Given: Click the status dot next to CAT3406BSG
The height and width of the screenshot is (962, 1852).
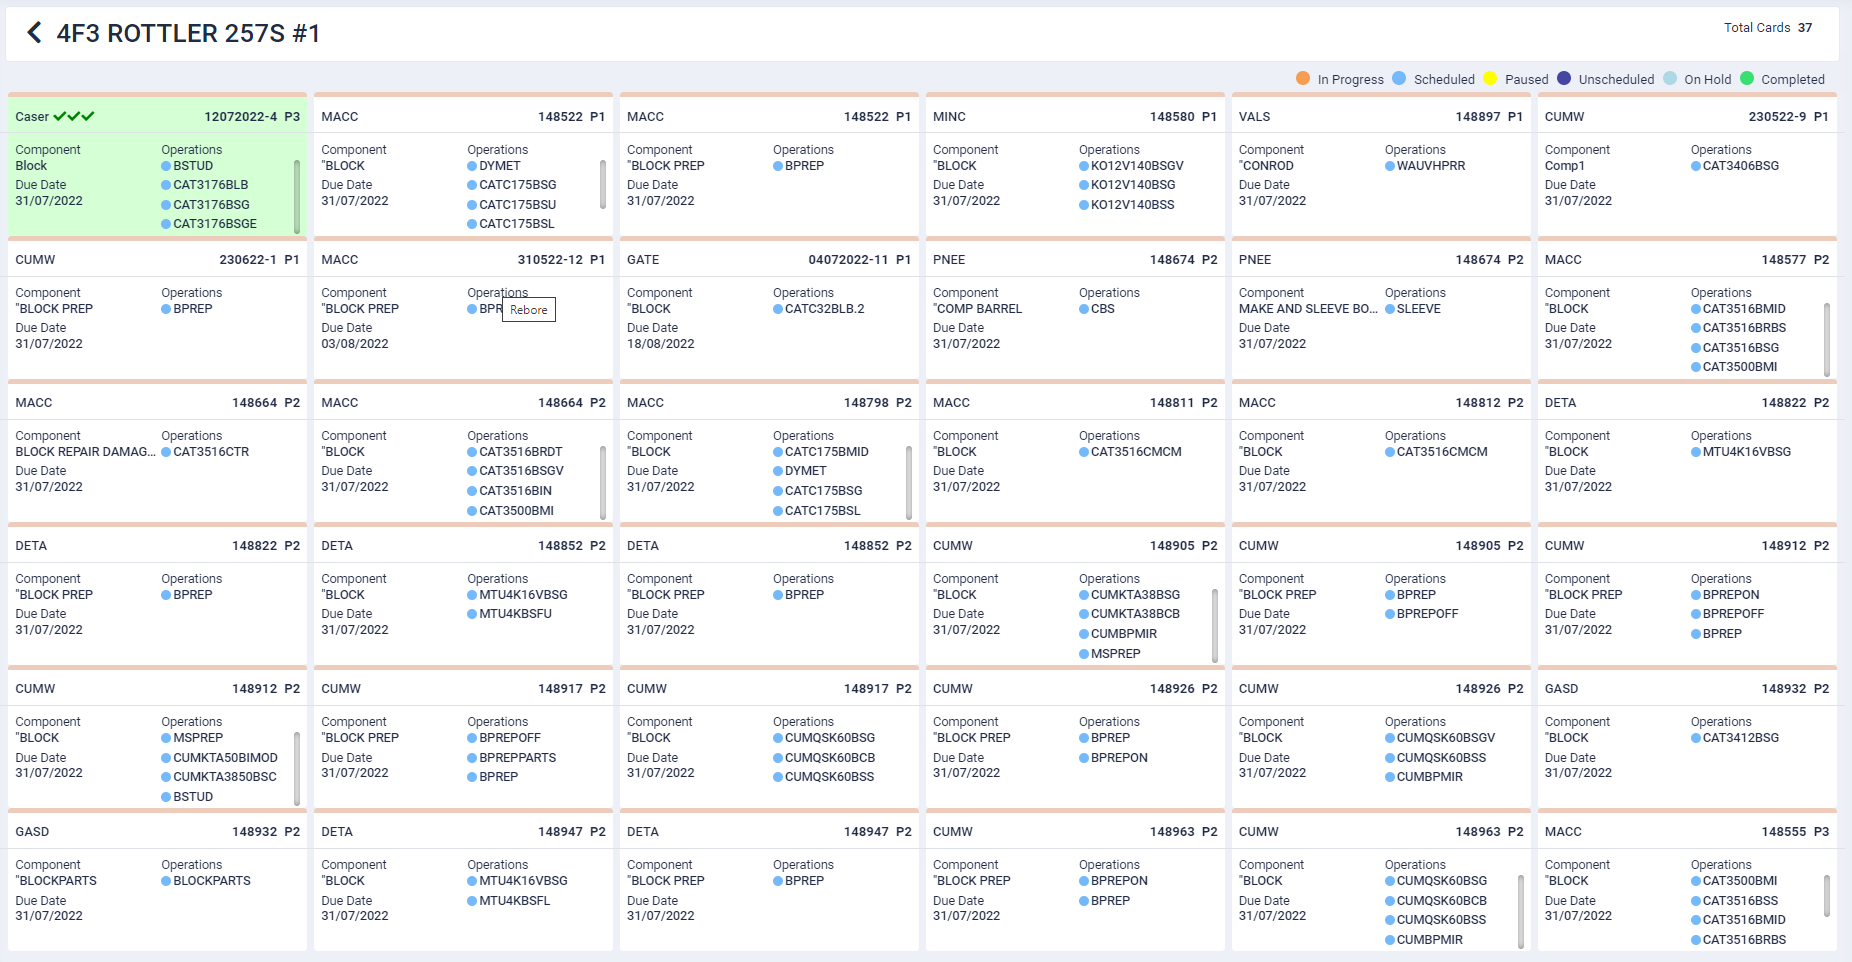Looking at the screenshot, I should 1696,166.
